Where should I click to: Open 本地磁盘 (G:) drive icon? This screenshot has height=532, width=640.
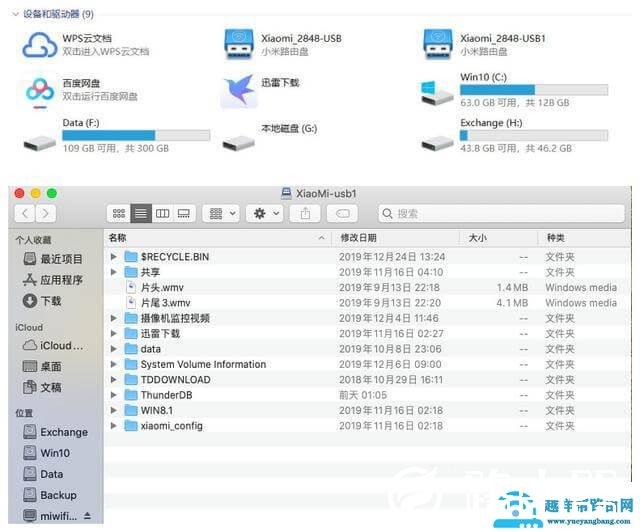[239, 143]
